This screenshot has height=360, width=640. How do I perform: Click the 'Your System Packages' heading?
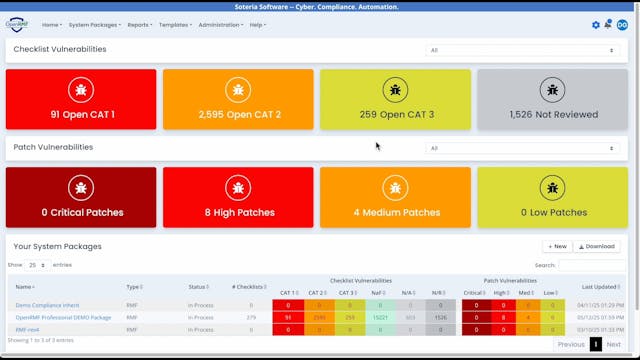coord(58,247)
